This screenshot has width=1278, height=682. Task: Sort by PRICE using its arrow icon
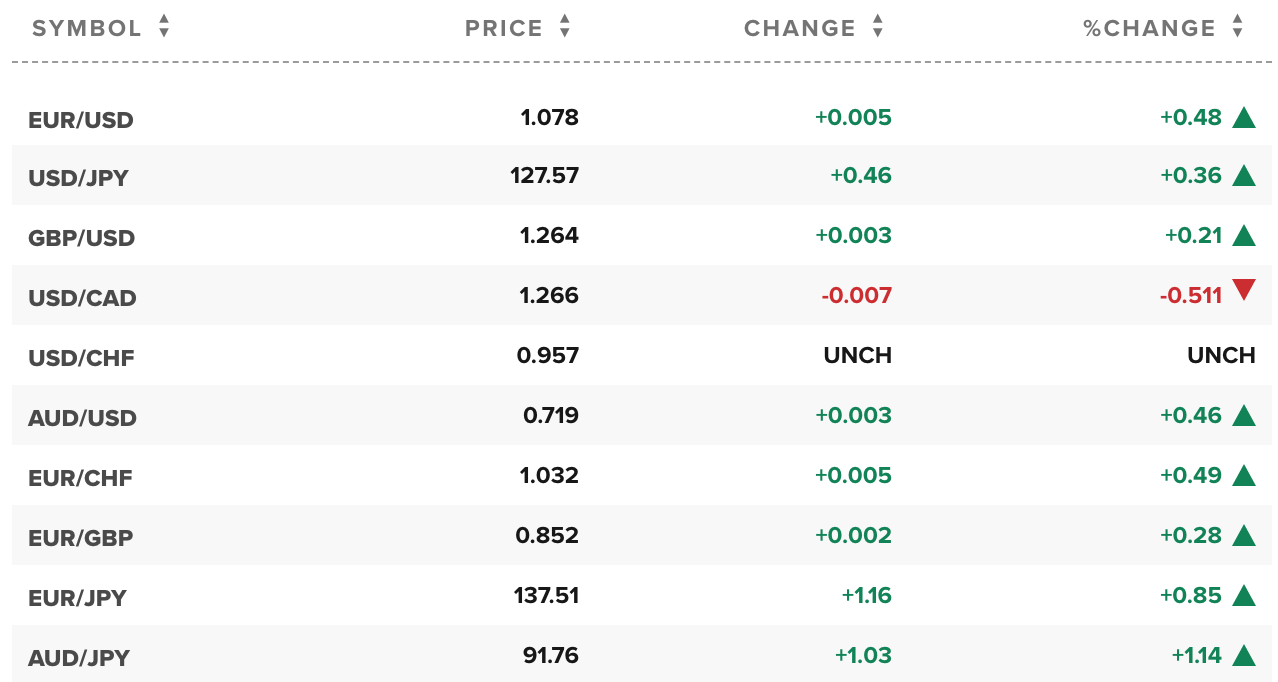tap(565, 27)
